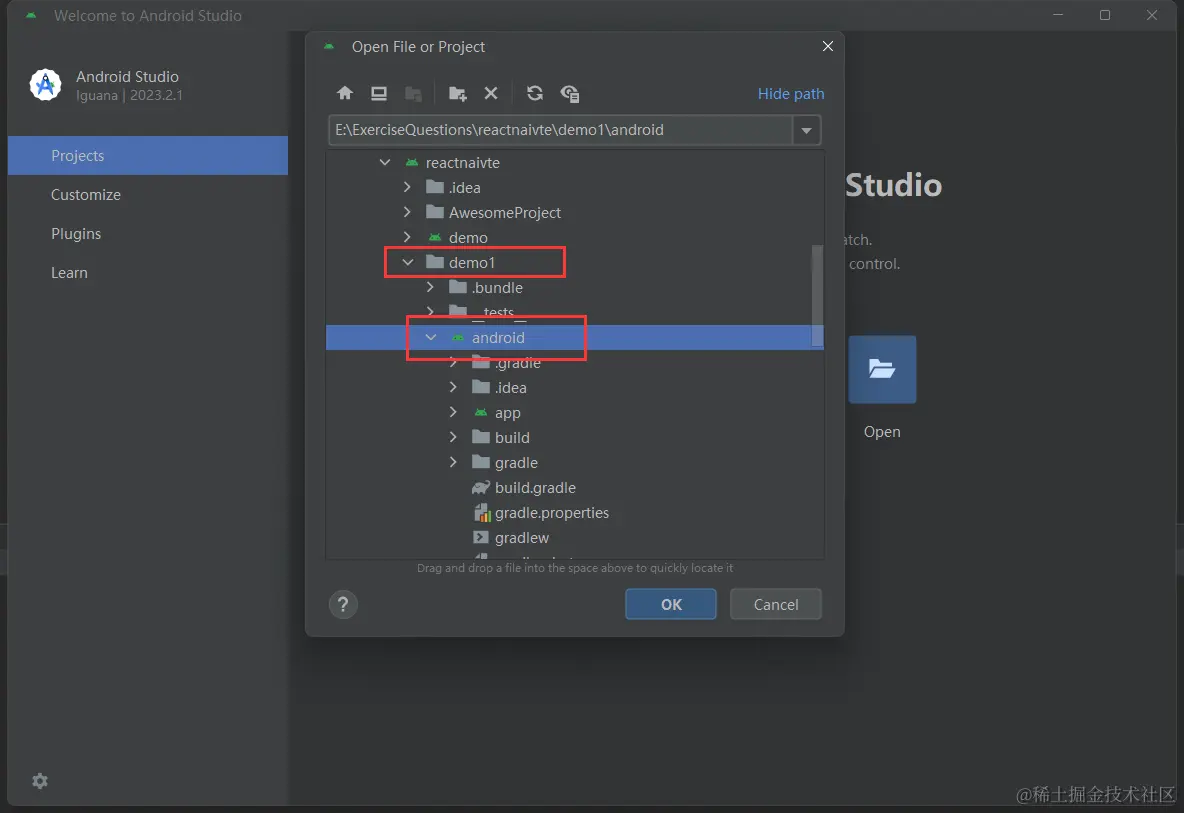The width and height of the screenshot is (1184, 813).
Task: Select the app module row
Action: (x=575, y=412)
